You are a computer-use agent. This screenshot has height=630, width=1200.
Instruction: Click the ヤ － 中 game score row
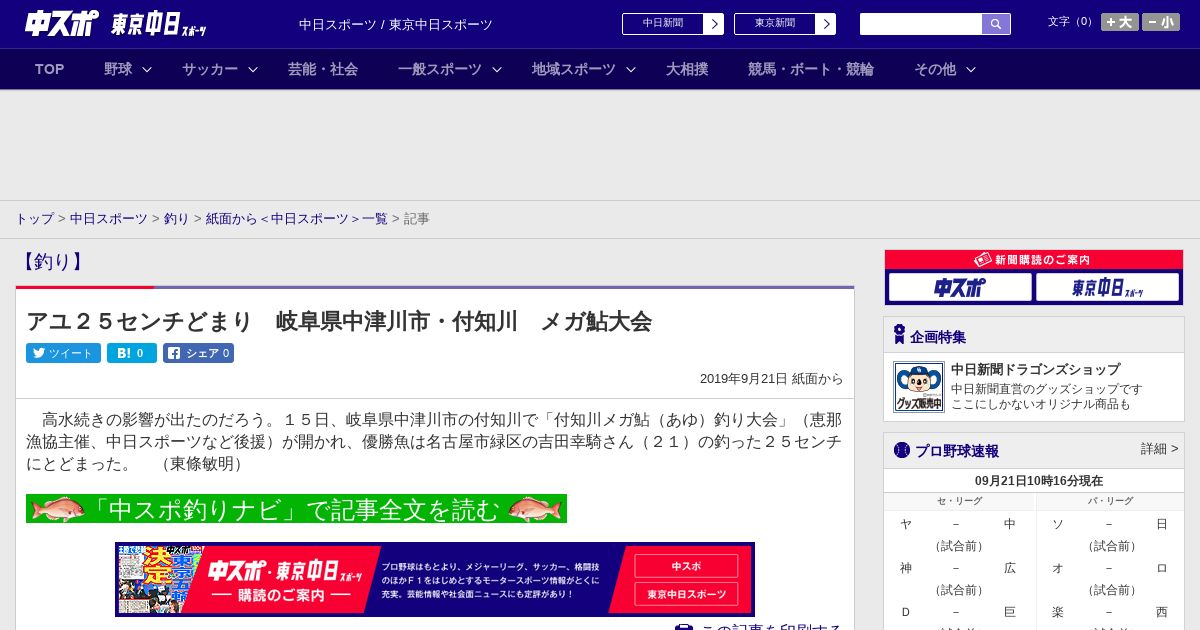point(959,524)
